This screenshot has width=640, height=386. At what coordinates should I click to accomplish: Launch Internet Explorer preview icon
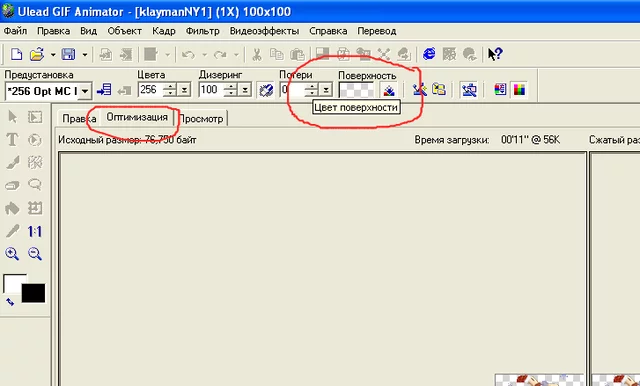429,53
